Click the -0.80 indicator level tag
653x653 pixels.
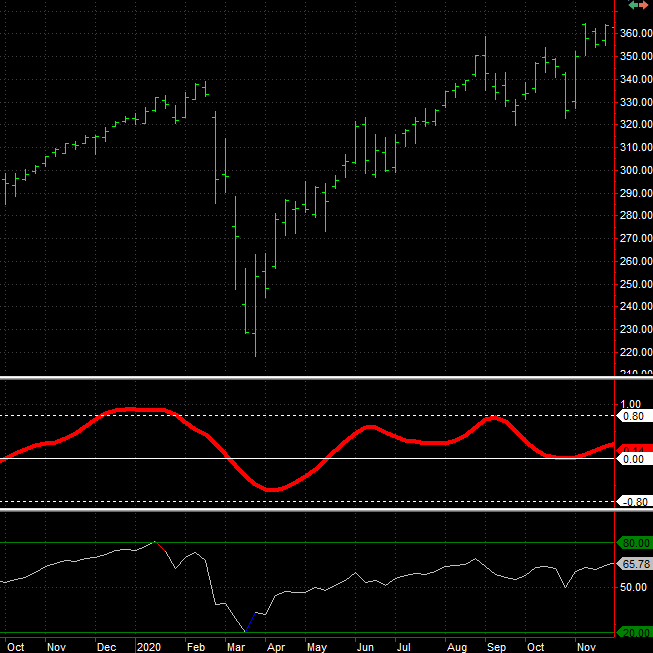(x=634, y=502)
